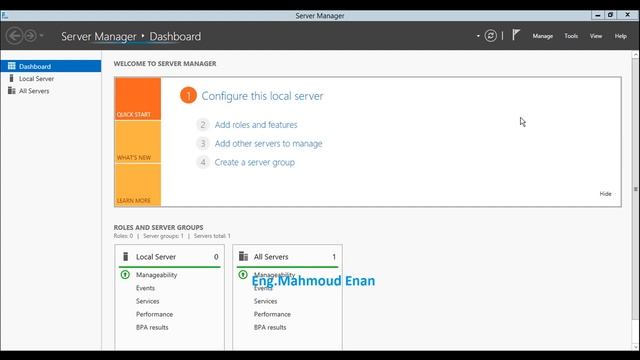Refresh the Server Manager dashboard
640x360 pixels.
[491, 36]
